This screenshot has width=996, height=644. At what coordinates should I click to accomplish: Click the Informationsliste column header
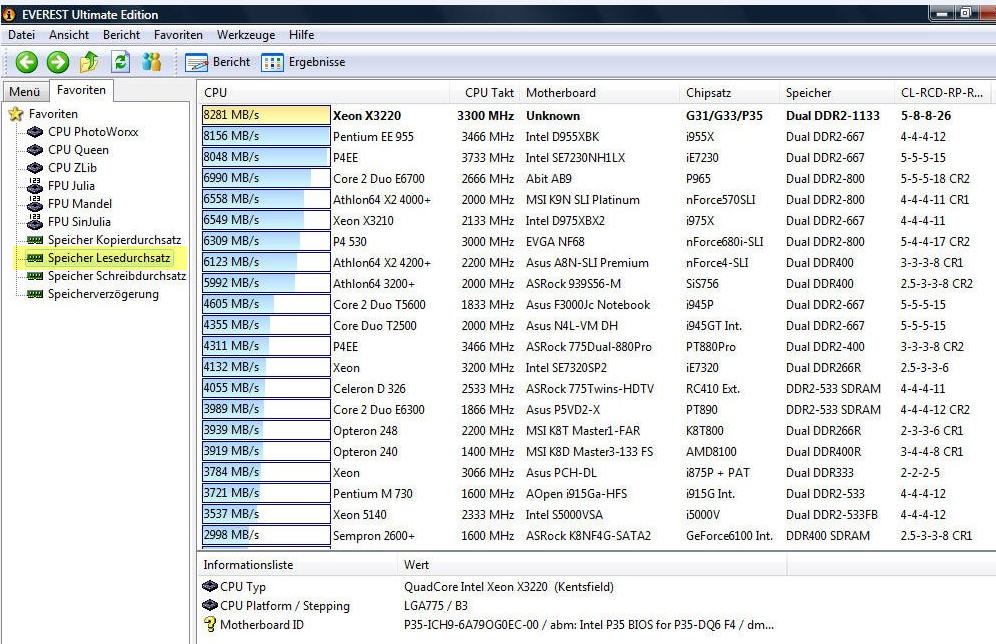(298, 565)
